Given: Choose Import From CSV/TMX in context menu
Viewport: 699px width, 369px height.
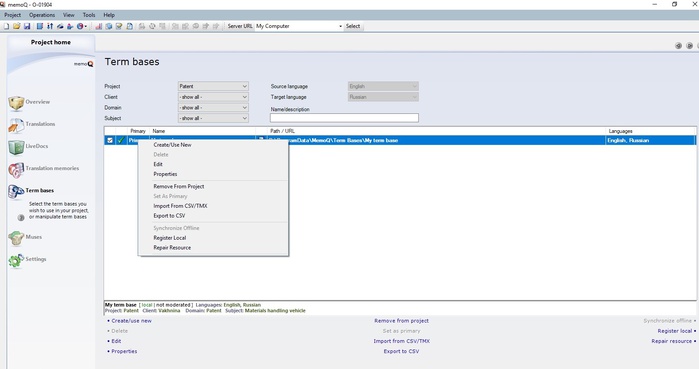Looking at the screenshot, I should pos(180,206).
